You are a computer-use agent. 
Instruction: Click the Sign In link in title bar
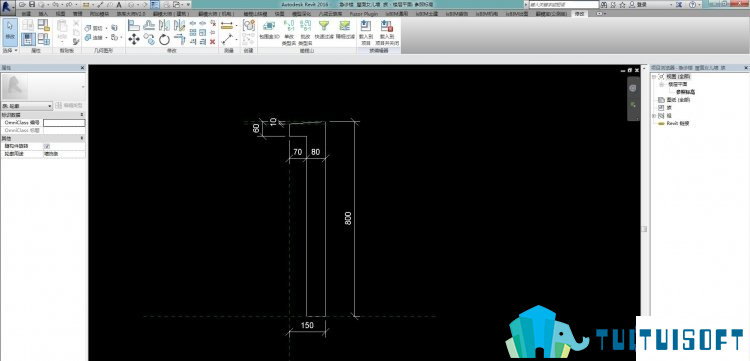(x=640, y=4)
